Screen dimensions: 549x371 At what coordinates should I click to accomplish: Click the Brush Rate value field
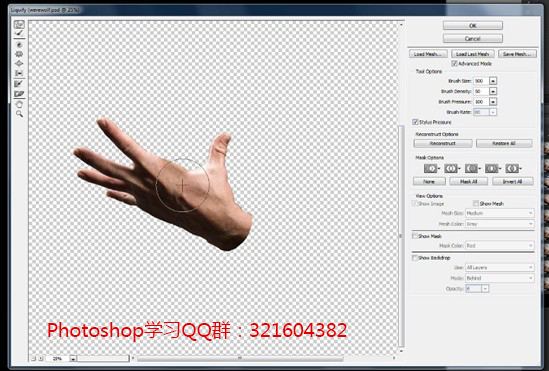tap(481, 112)
